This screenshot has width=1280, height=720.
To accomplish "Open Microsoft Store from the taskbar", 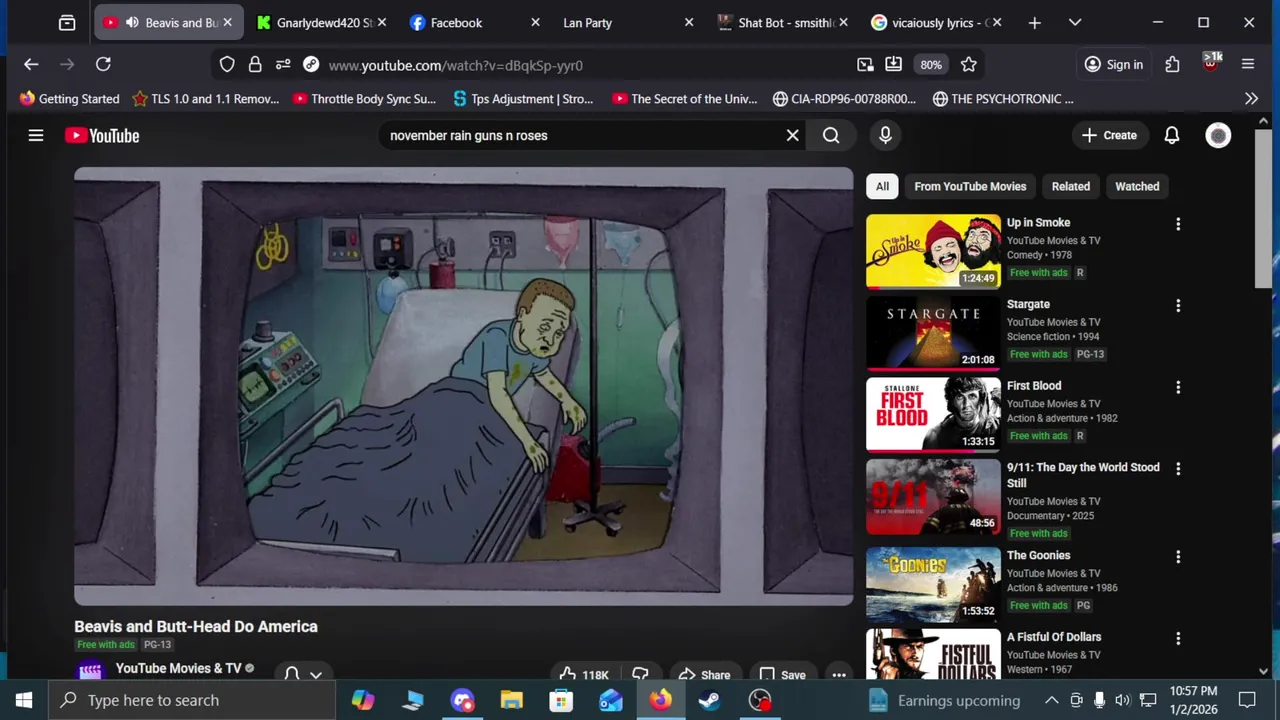I will (561, 700).
